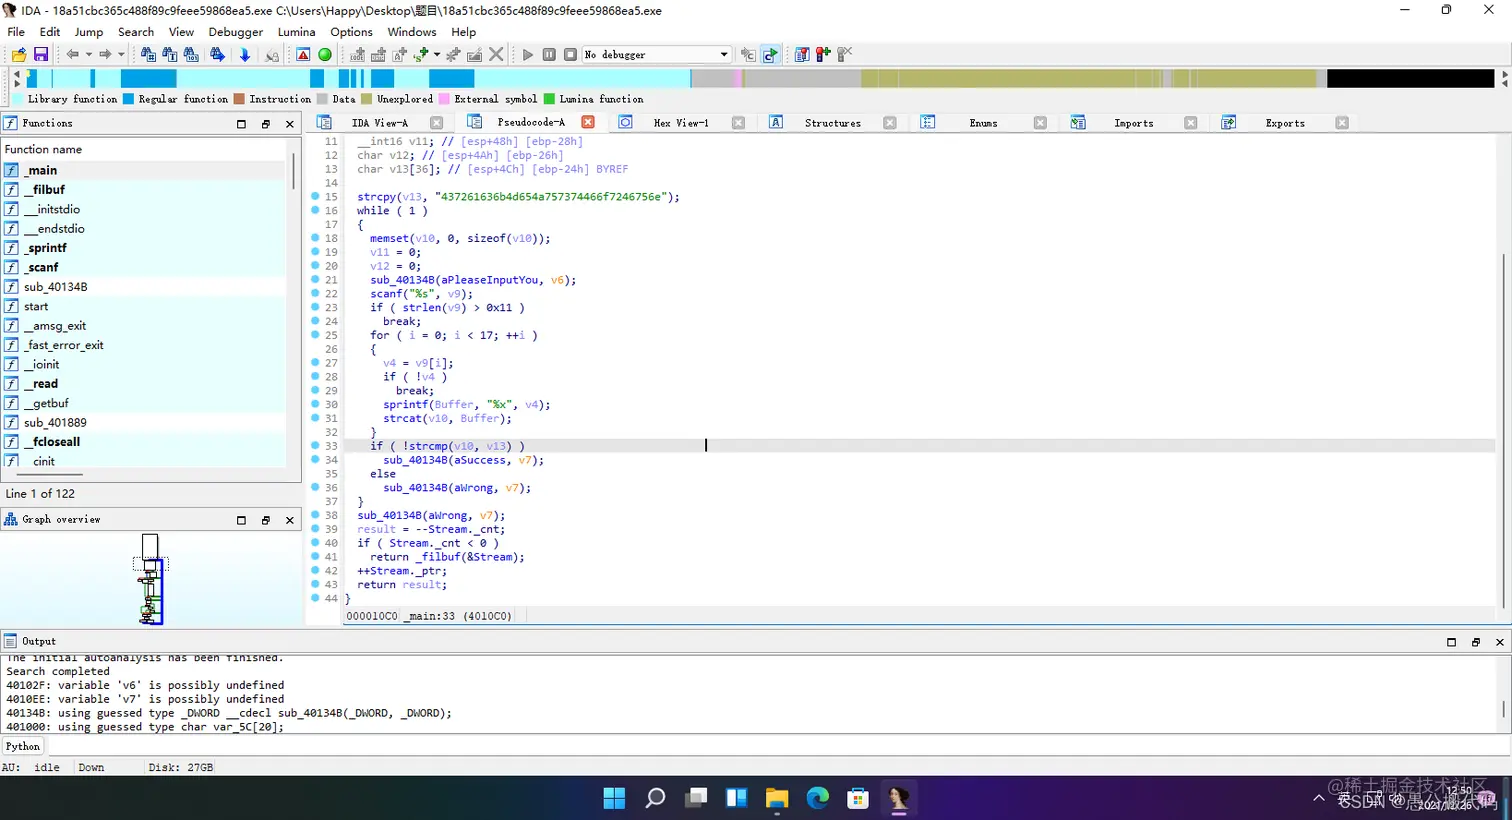1512x820 pixels.
Task: Close the Output panel
Action: point(1500,642)
